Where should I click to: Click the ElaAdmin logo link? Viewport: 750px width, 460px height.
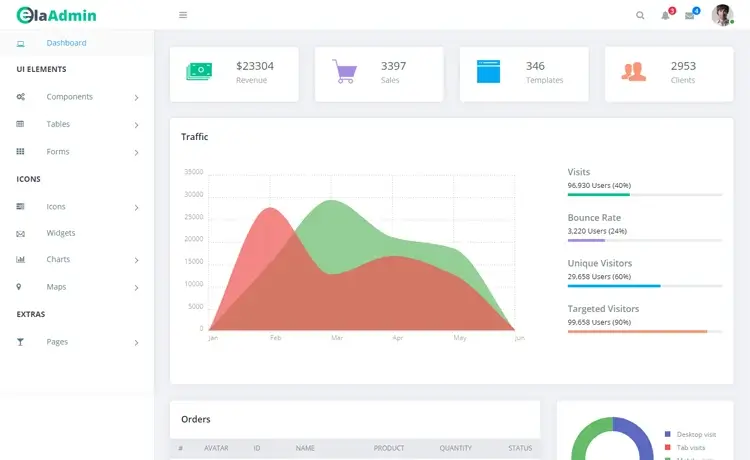point(56,15)
